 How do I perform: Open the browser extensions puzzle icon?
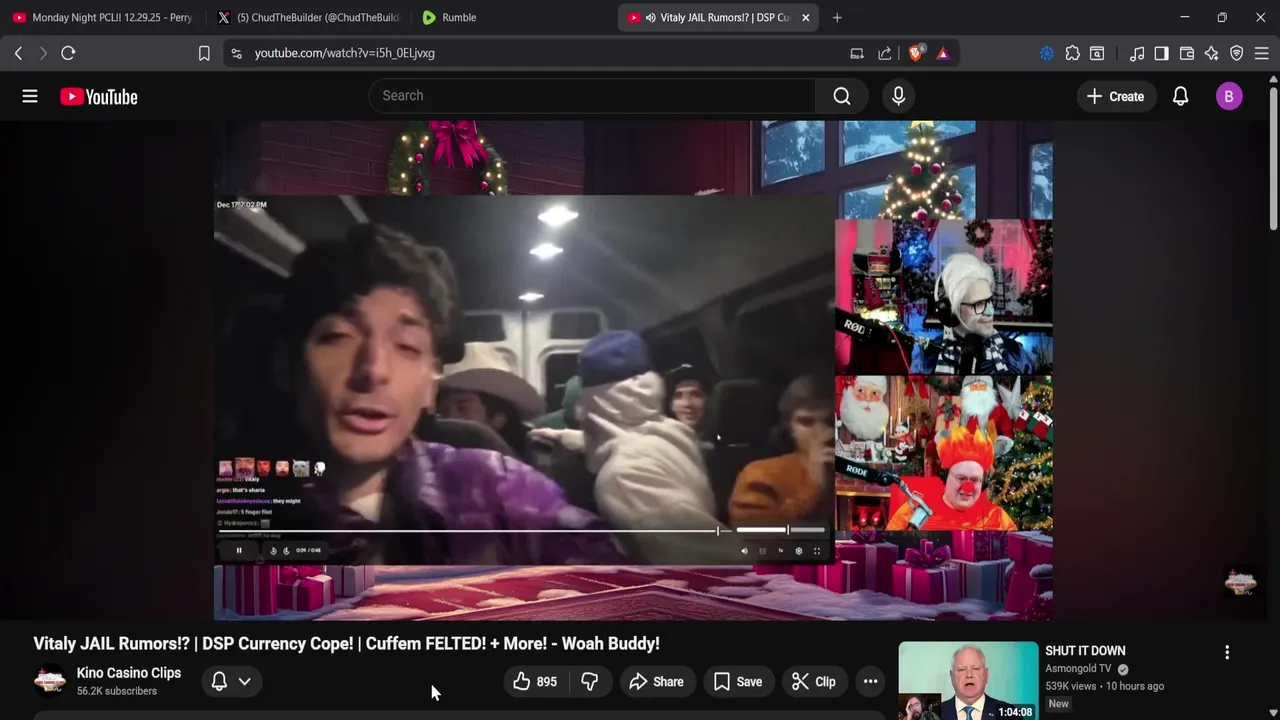[x=1072, y=53]
